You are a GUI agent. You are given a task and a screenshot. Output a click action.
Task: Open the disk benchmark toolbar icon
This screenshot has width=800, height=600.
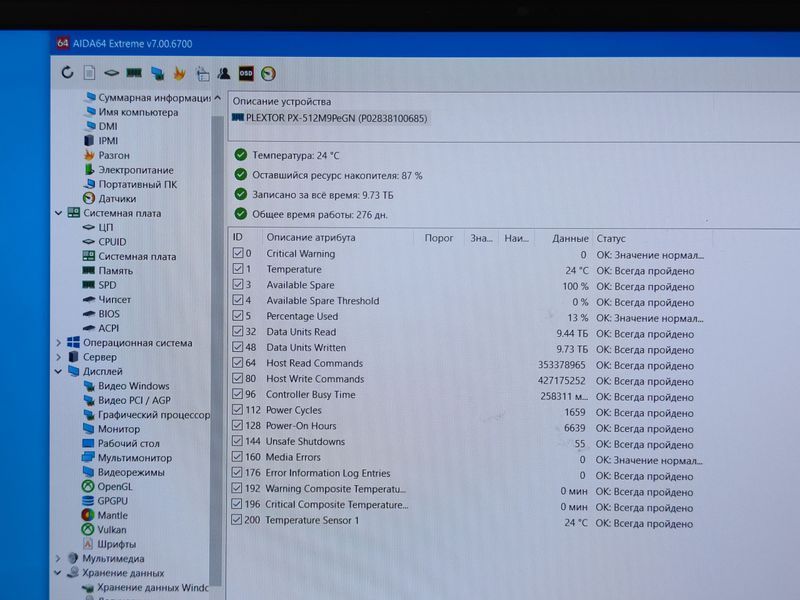point(111,73)
